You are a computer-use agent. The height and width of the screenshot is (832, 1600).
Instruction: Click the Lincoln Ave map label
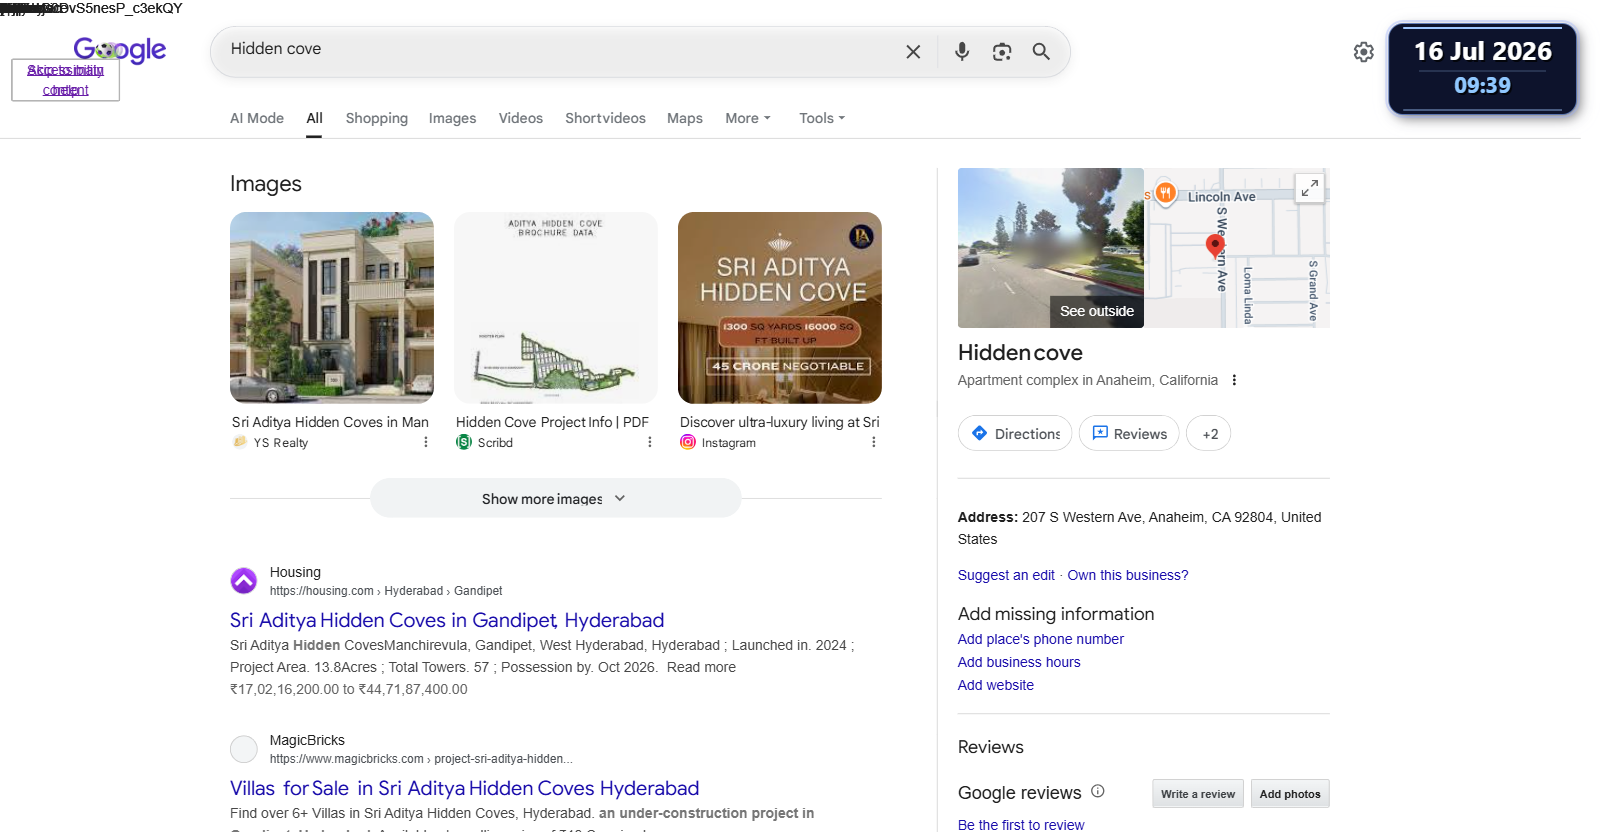pyautogui.click(x=1221, y=197)
